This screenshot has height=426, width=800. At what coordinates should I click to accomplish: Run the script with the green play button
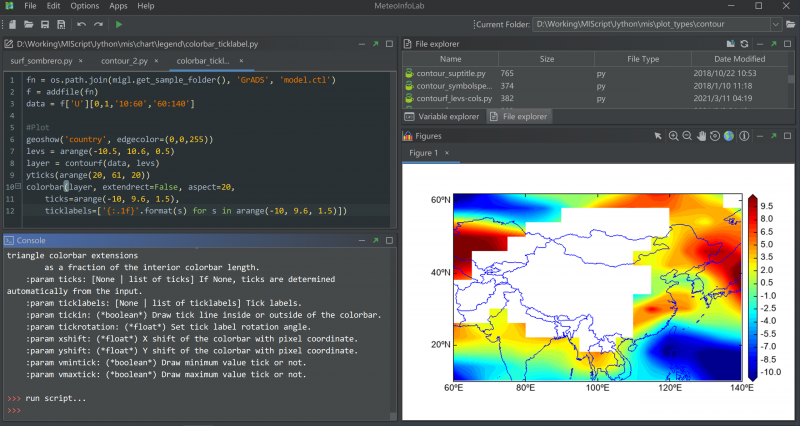pyautogui.click(x=119, y=23)
